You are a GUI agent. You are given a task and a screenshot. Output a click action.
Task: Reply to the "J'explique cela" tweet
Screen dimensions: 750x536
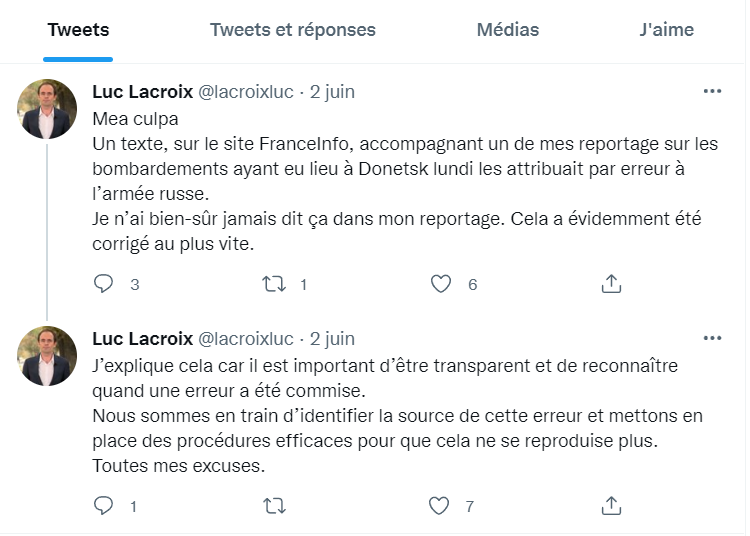tap(104, 506)
